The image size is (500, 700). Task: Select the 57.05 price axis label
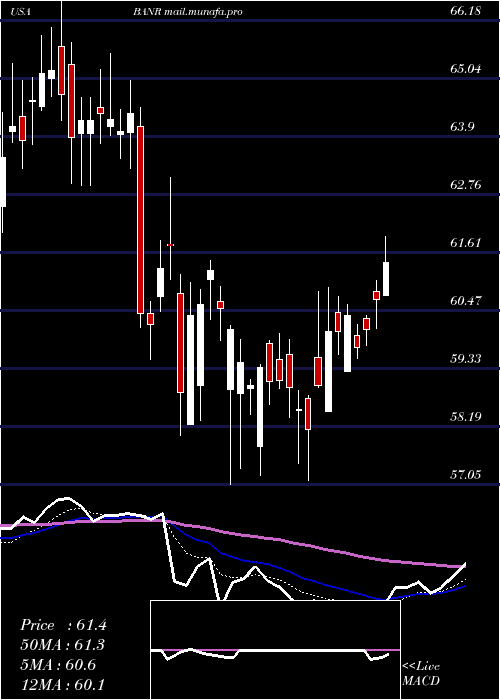point(466,475)
